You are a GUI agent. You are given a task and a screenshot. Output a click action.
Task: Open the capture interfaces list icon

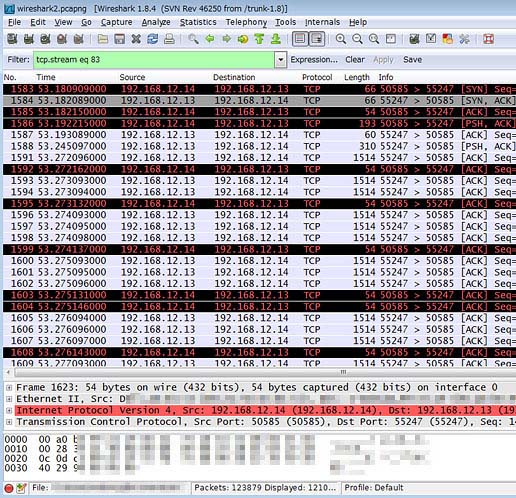12,39
